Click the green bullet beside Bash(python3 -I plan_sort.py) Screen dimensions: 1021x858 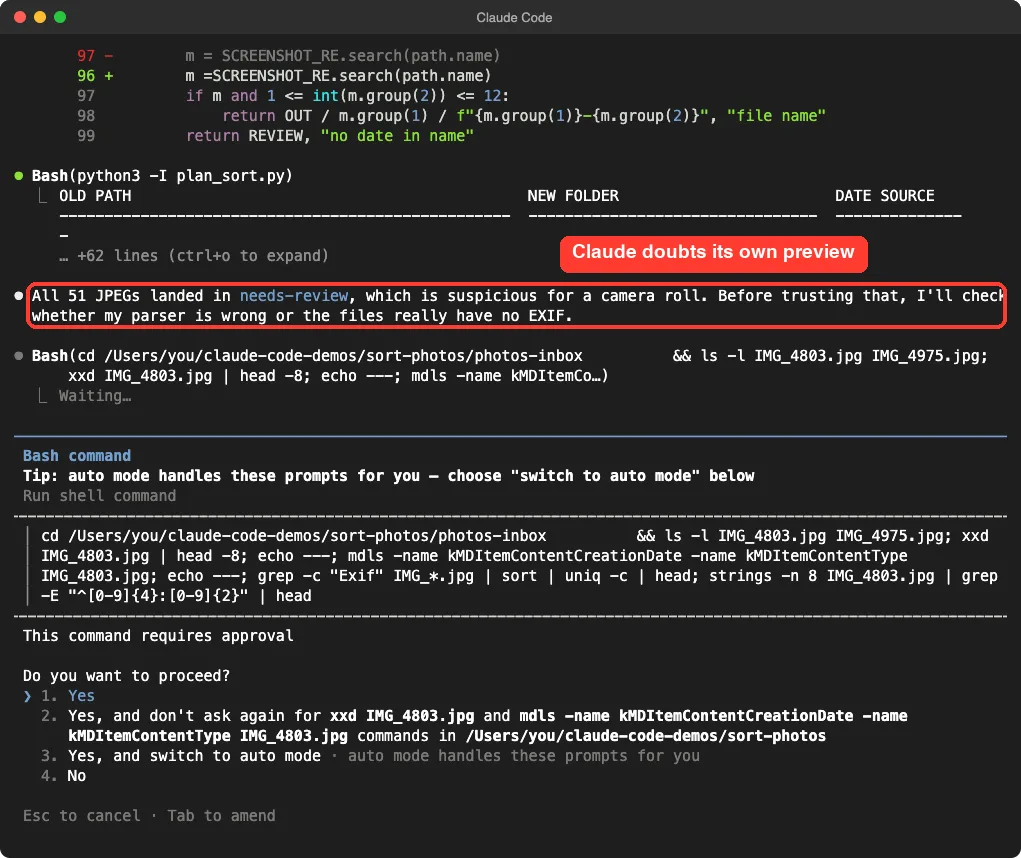19,176
